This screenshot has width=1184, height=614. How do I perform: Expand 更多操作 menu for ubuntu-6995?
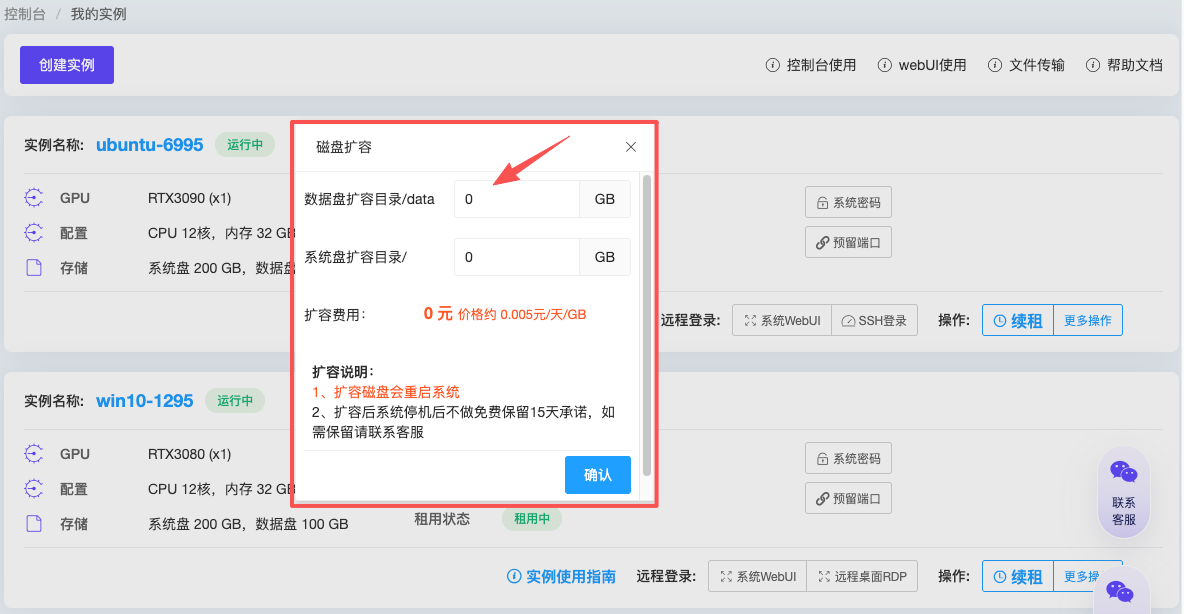click(x=1087, y=321)
